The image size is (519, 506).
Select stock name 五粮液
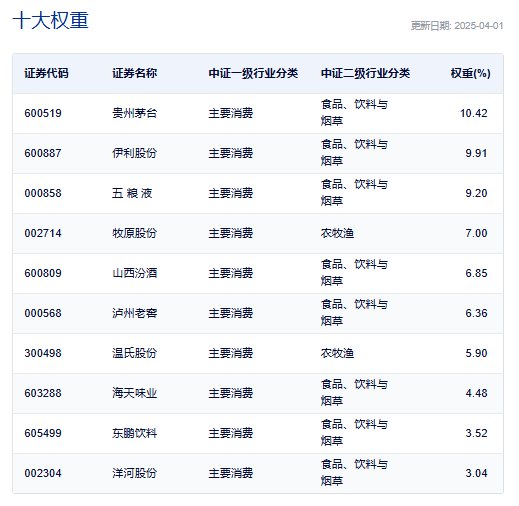click(x=132, y=193)
